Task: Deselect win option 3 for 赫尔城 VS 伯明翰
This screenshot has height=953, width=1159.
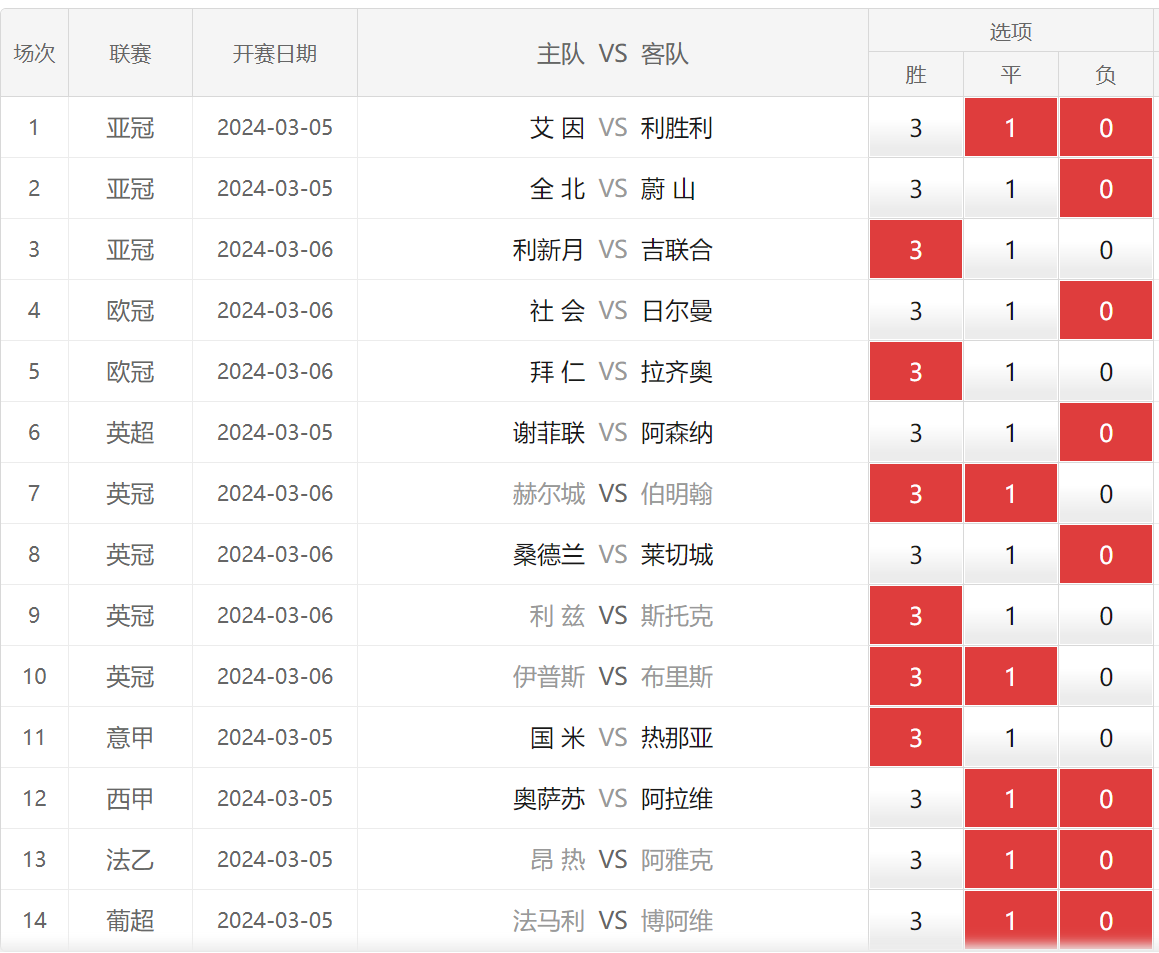Action: (915, 493)
